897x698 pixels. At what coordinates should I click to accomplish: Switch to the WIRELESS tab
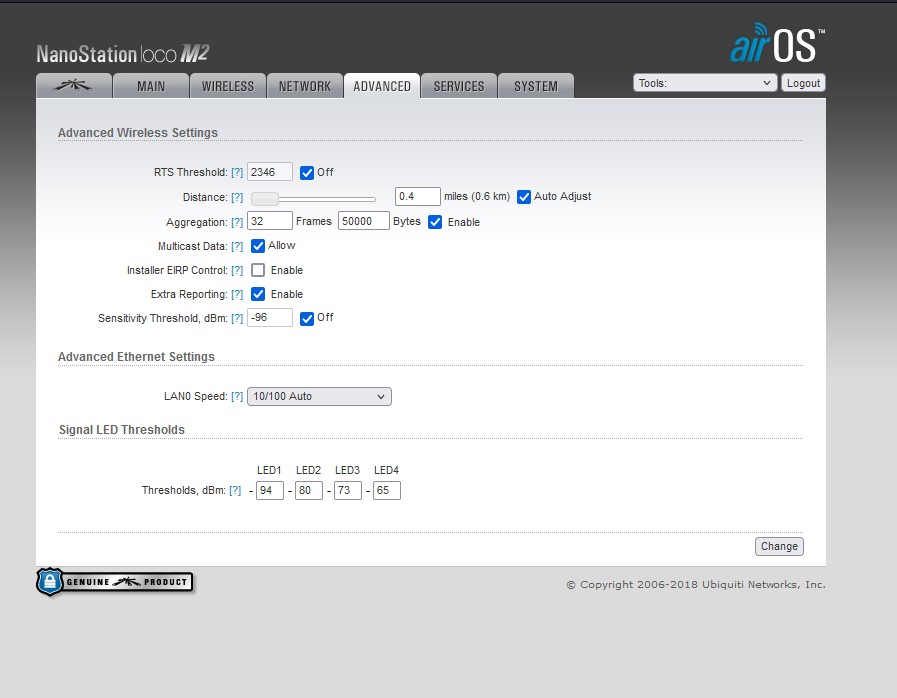(x=228, y=86)
